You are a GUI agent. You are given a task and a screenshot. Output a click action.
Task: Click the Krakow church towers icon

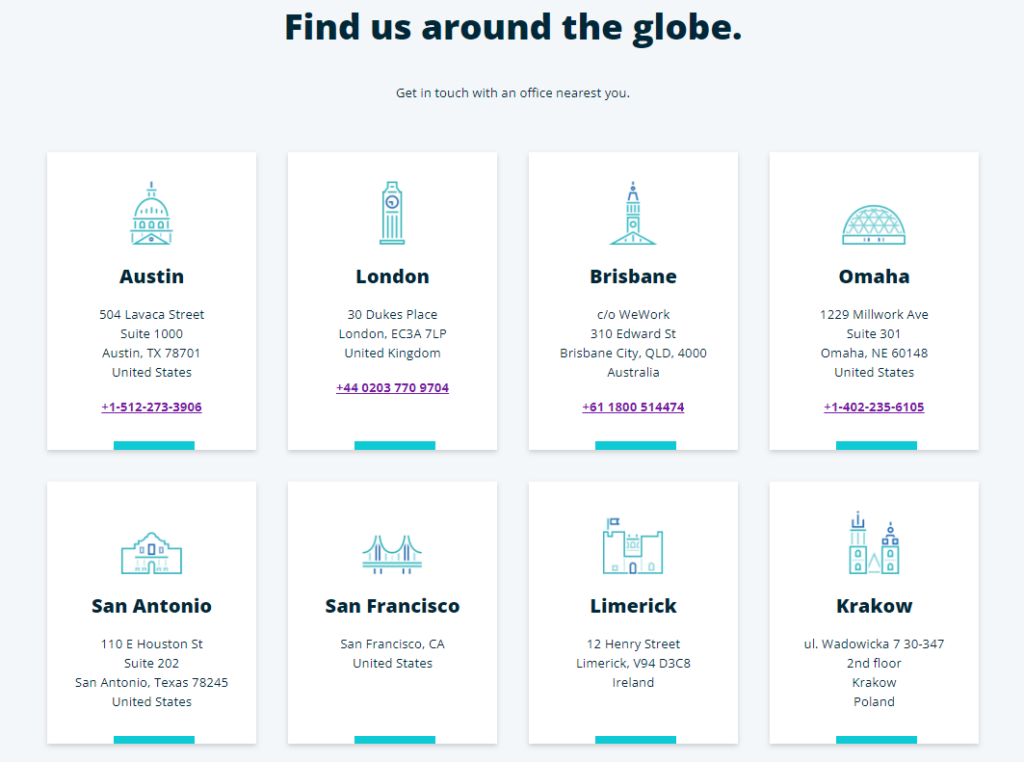pos(874,545)
